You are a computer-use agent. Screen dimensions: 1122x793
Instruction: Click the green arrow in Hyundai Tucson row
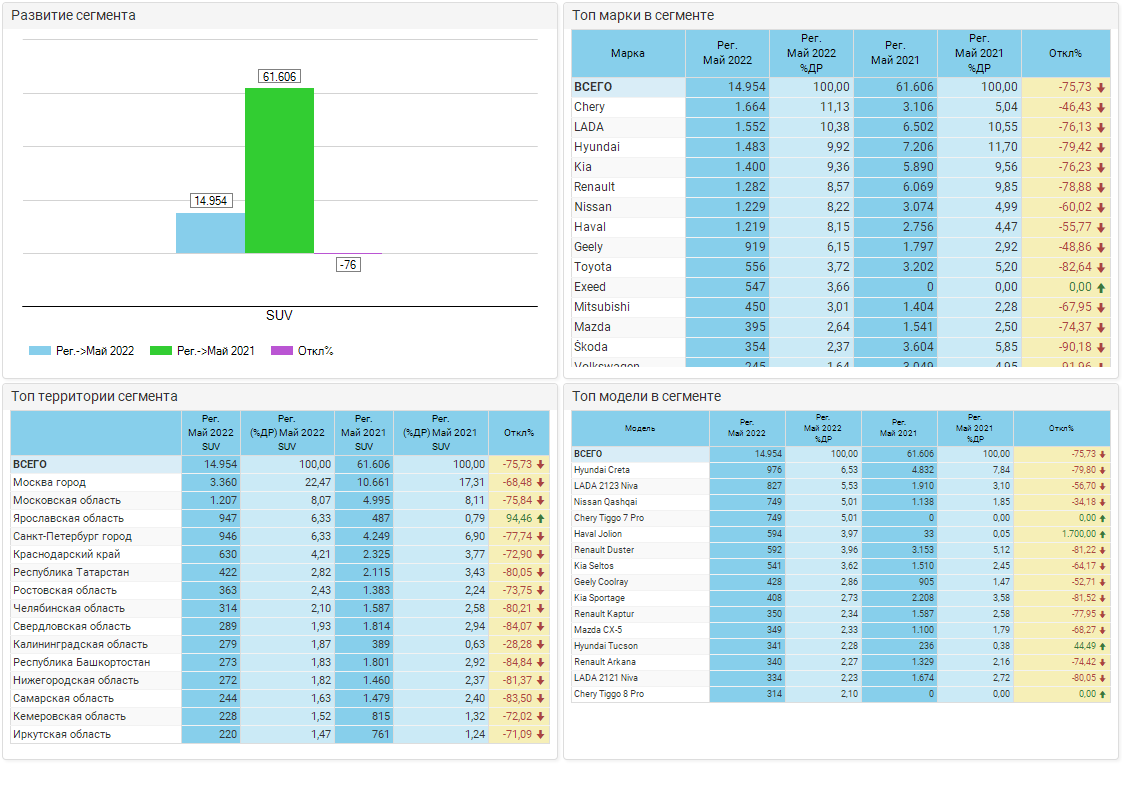point(1102,646)
